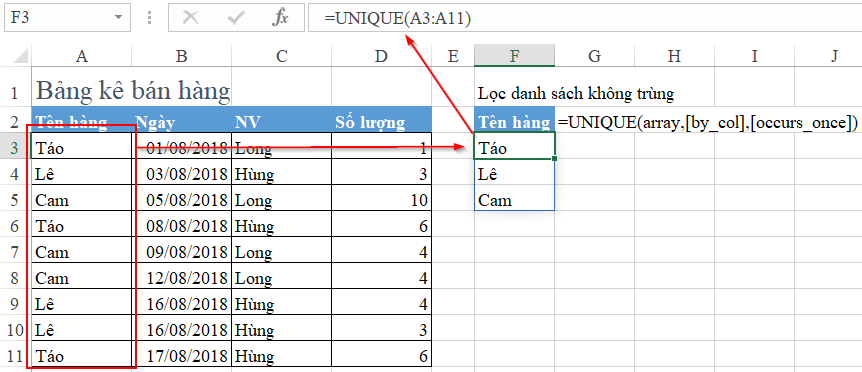Select column A header
The height and width of the screenshot is (372, 862).
81,55
